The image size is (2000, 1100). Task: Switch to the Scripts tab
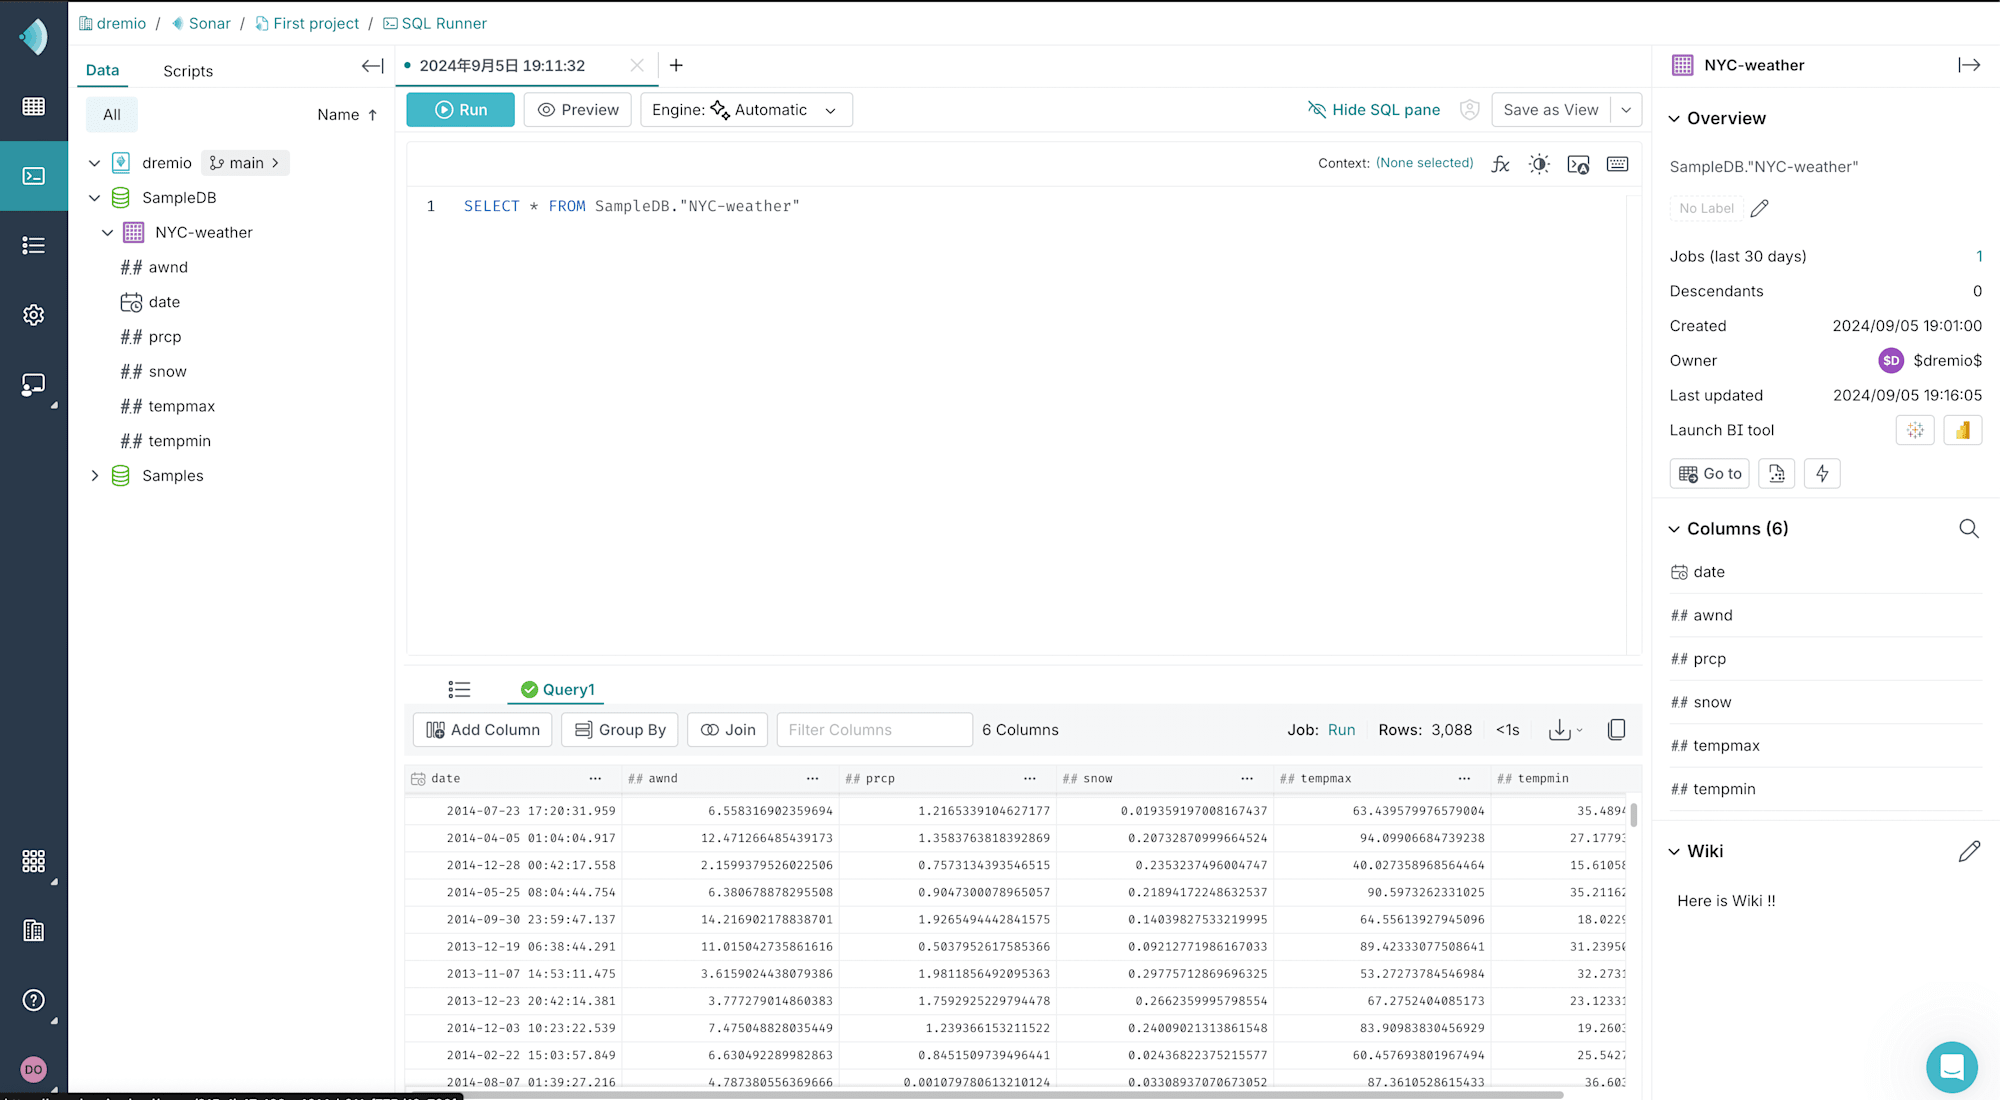click(x=188, y=71)
